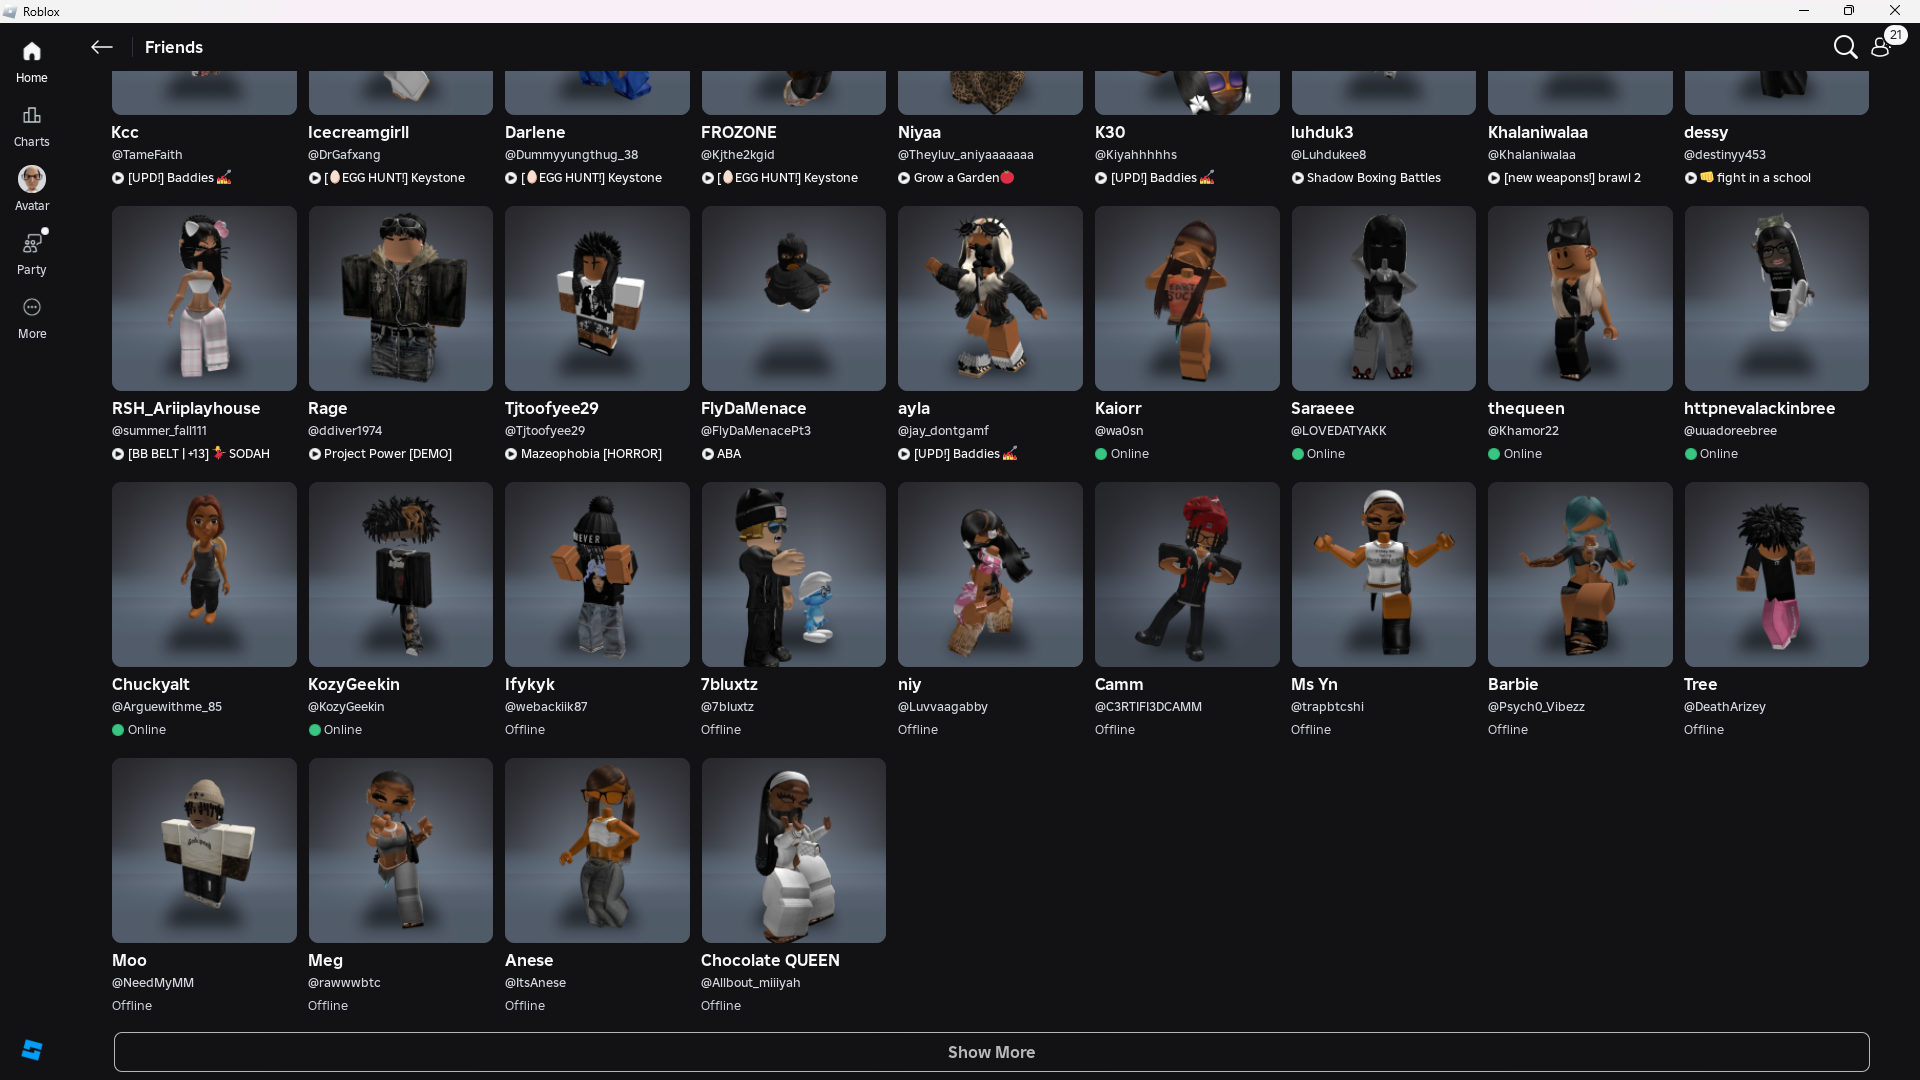Click Rage's Project Power [DEMO] game link

click(x=387, y=454)
